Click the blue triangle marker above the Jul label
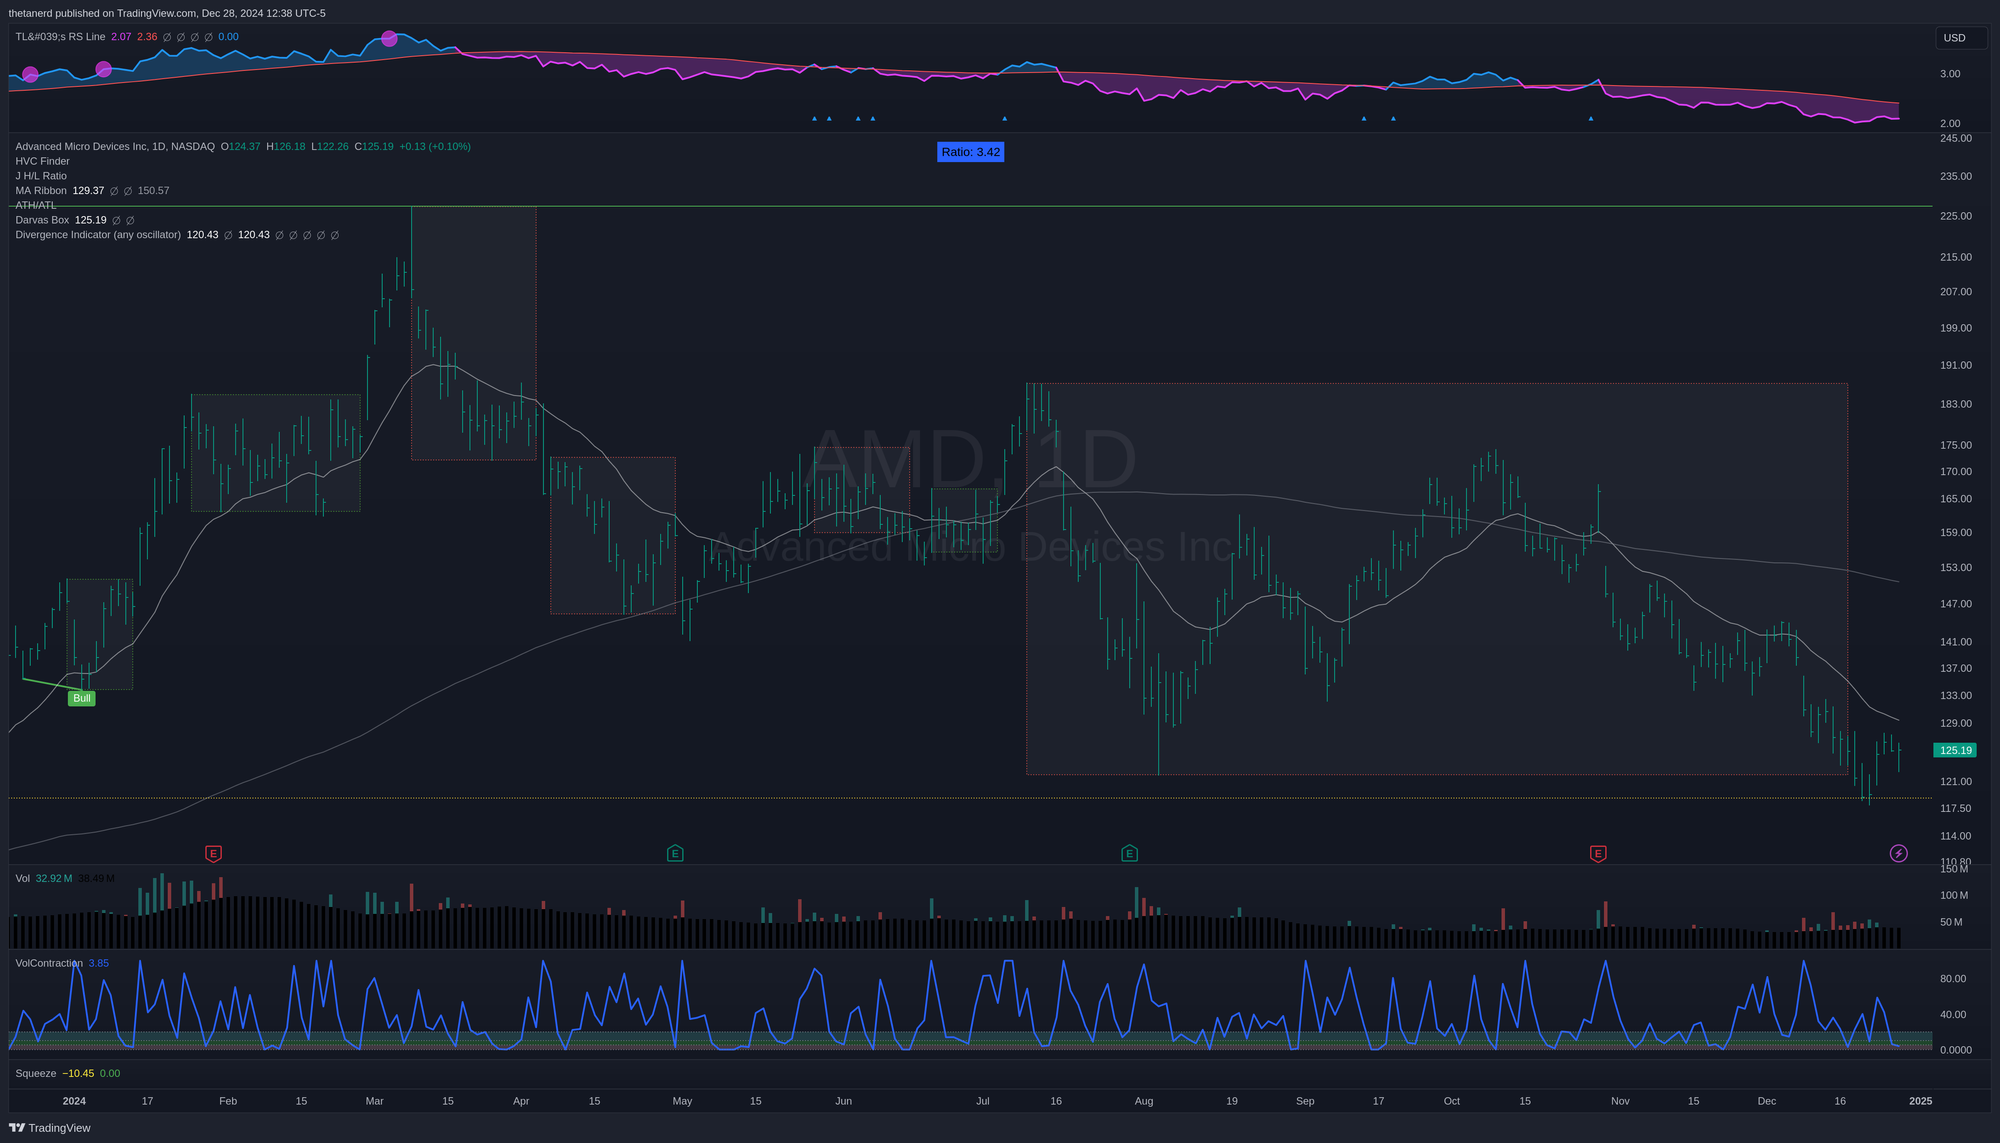Image resolution: width=2000 pixels, height=1143 pixels. [1004, 119]
